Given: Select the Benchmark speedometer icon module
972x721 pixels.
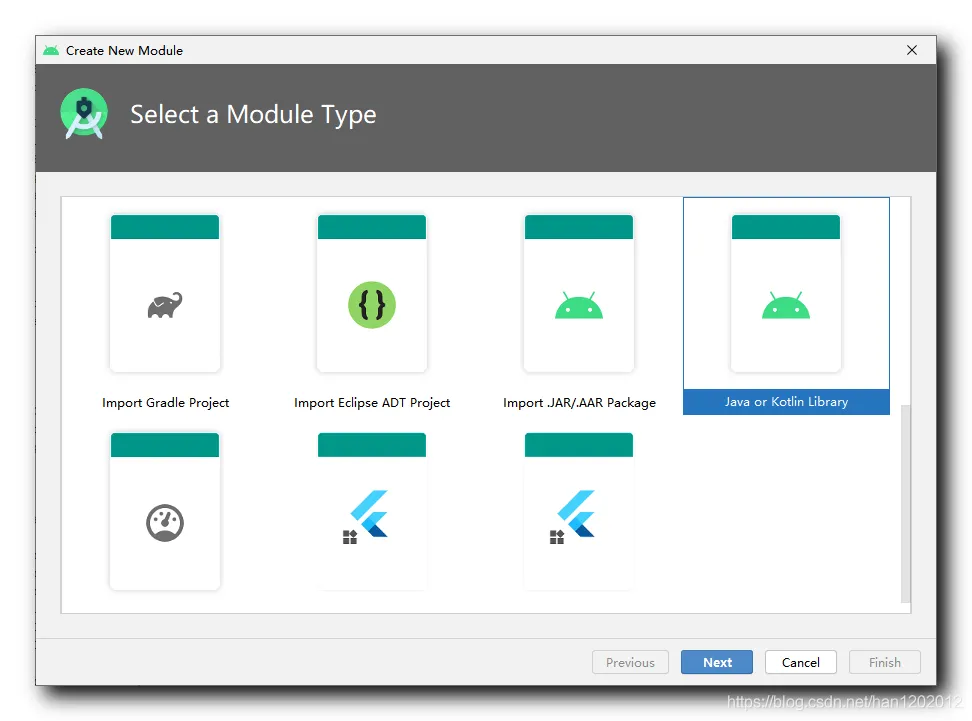Looking at the screenshot, I should [x=165, y=523].
